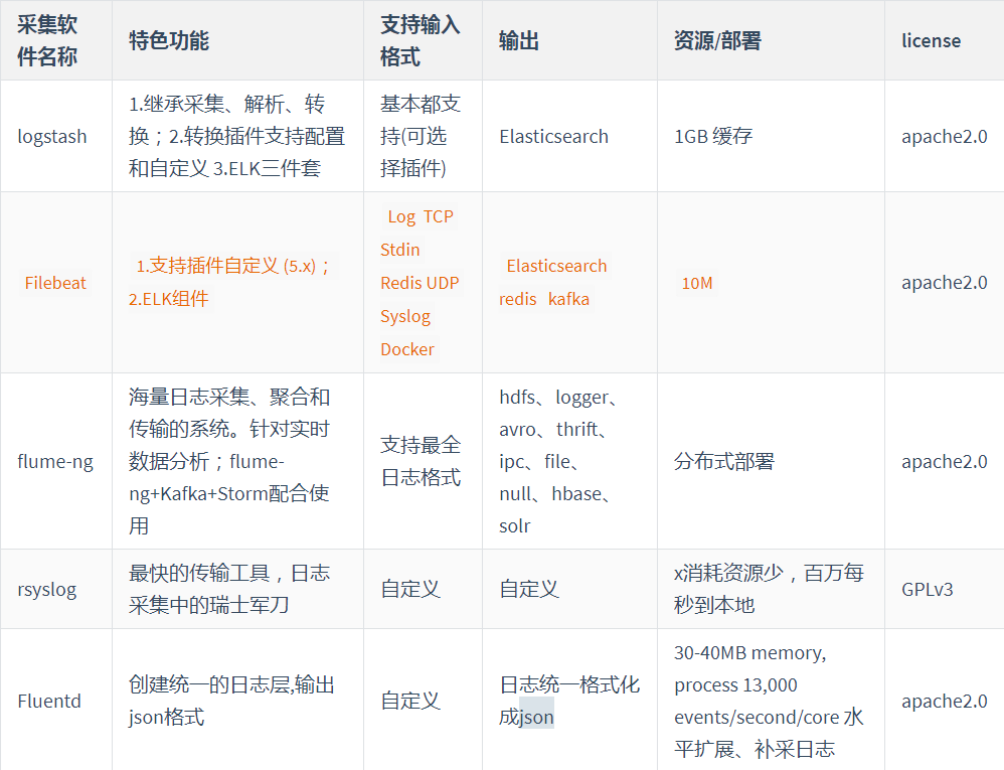Image resolution: width=1004 pixels, height=770 pixels.
Task: Click apache2.0 in the Fluentd row
Action: tap(944, 701)
